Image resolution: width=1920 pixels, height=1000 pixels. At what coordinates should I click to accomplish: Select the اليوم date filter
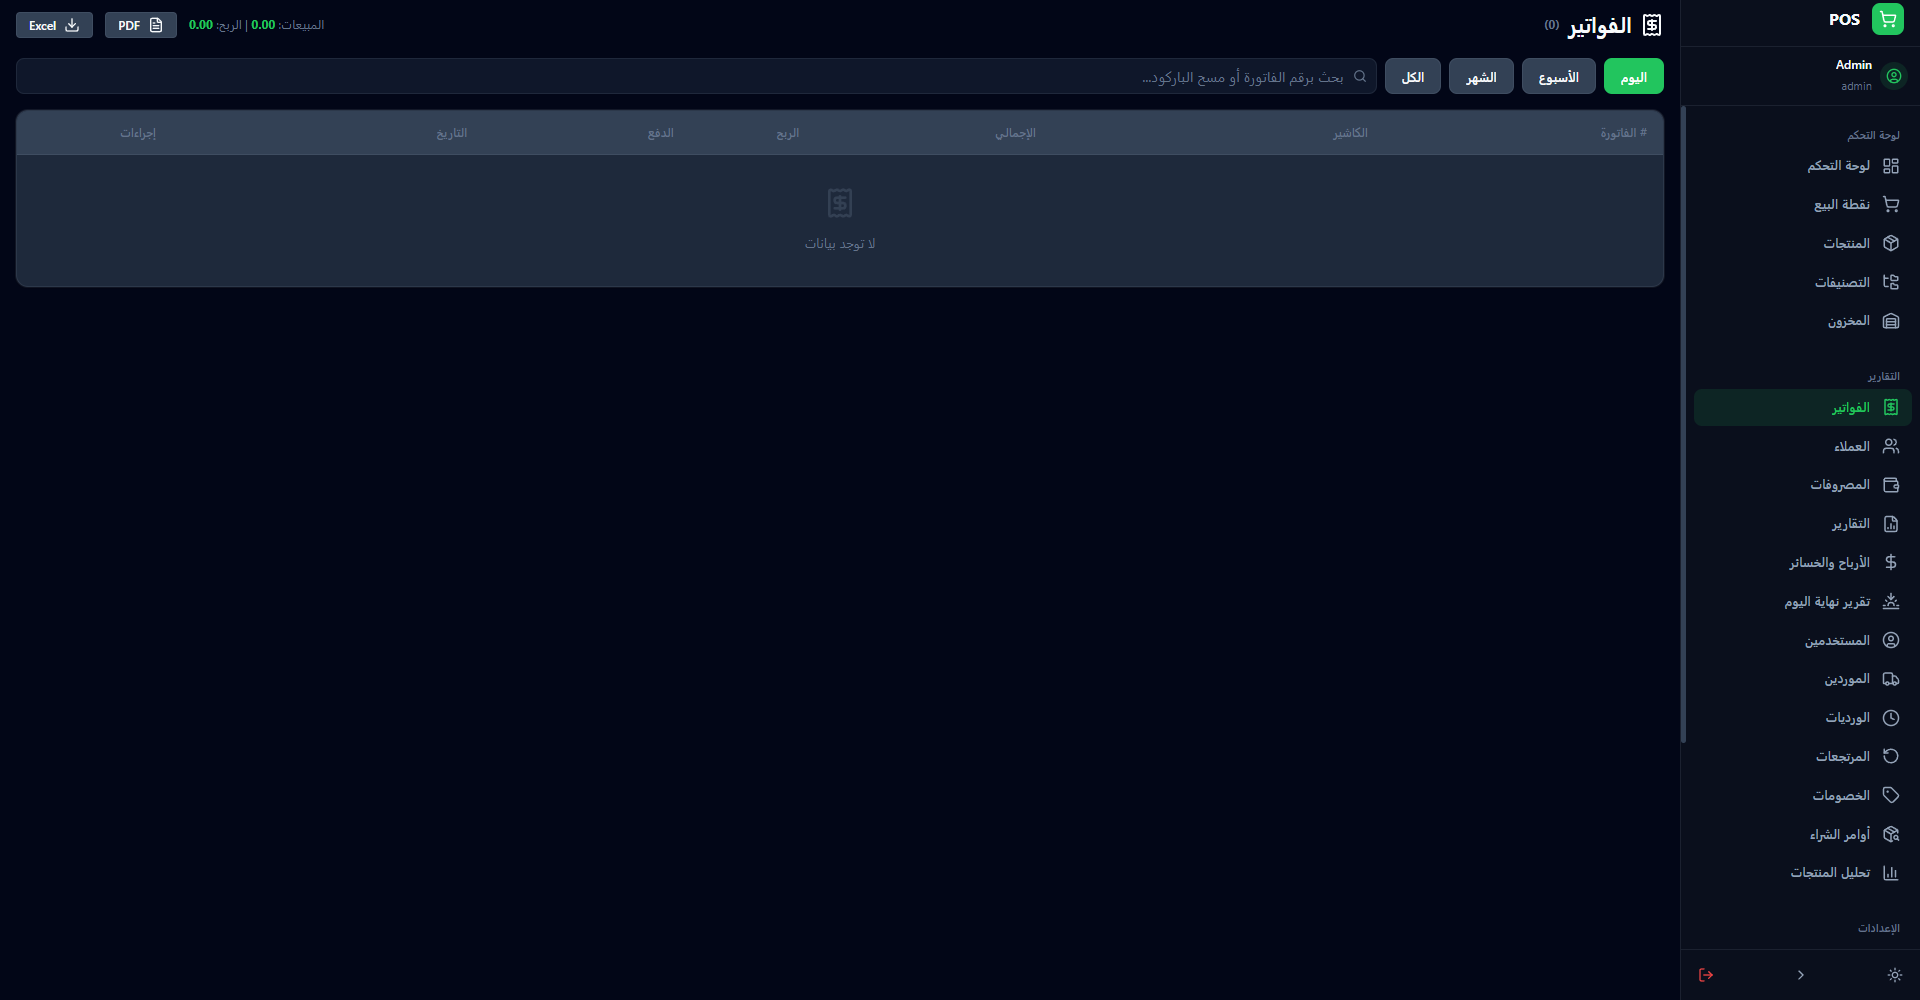coord(1634,76)
